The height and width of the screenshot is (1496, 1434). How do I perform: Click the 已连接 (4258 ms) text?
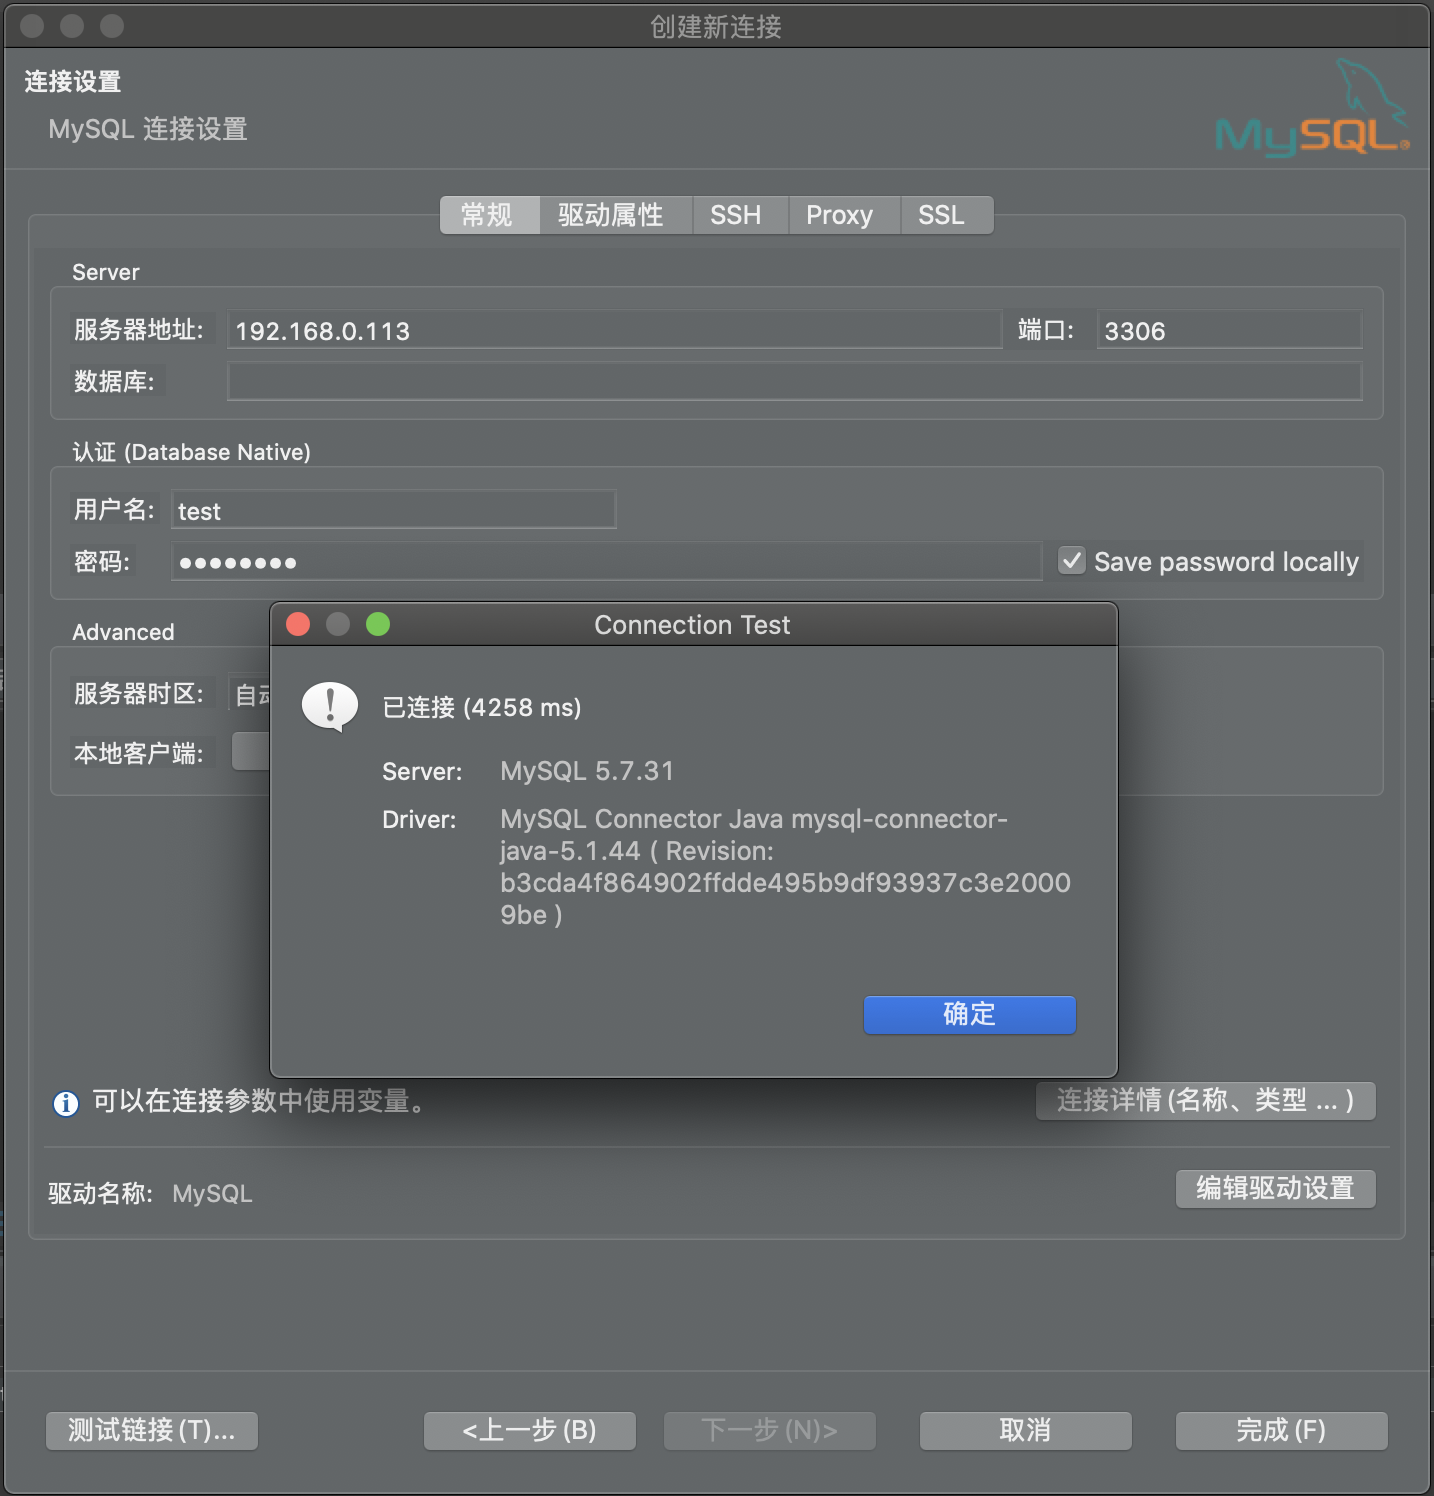tap(482, 707)
